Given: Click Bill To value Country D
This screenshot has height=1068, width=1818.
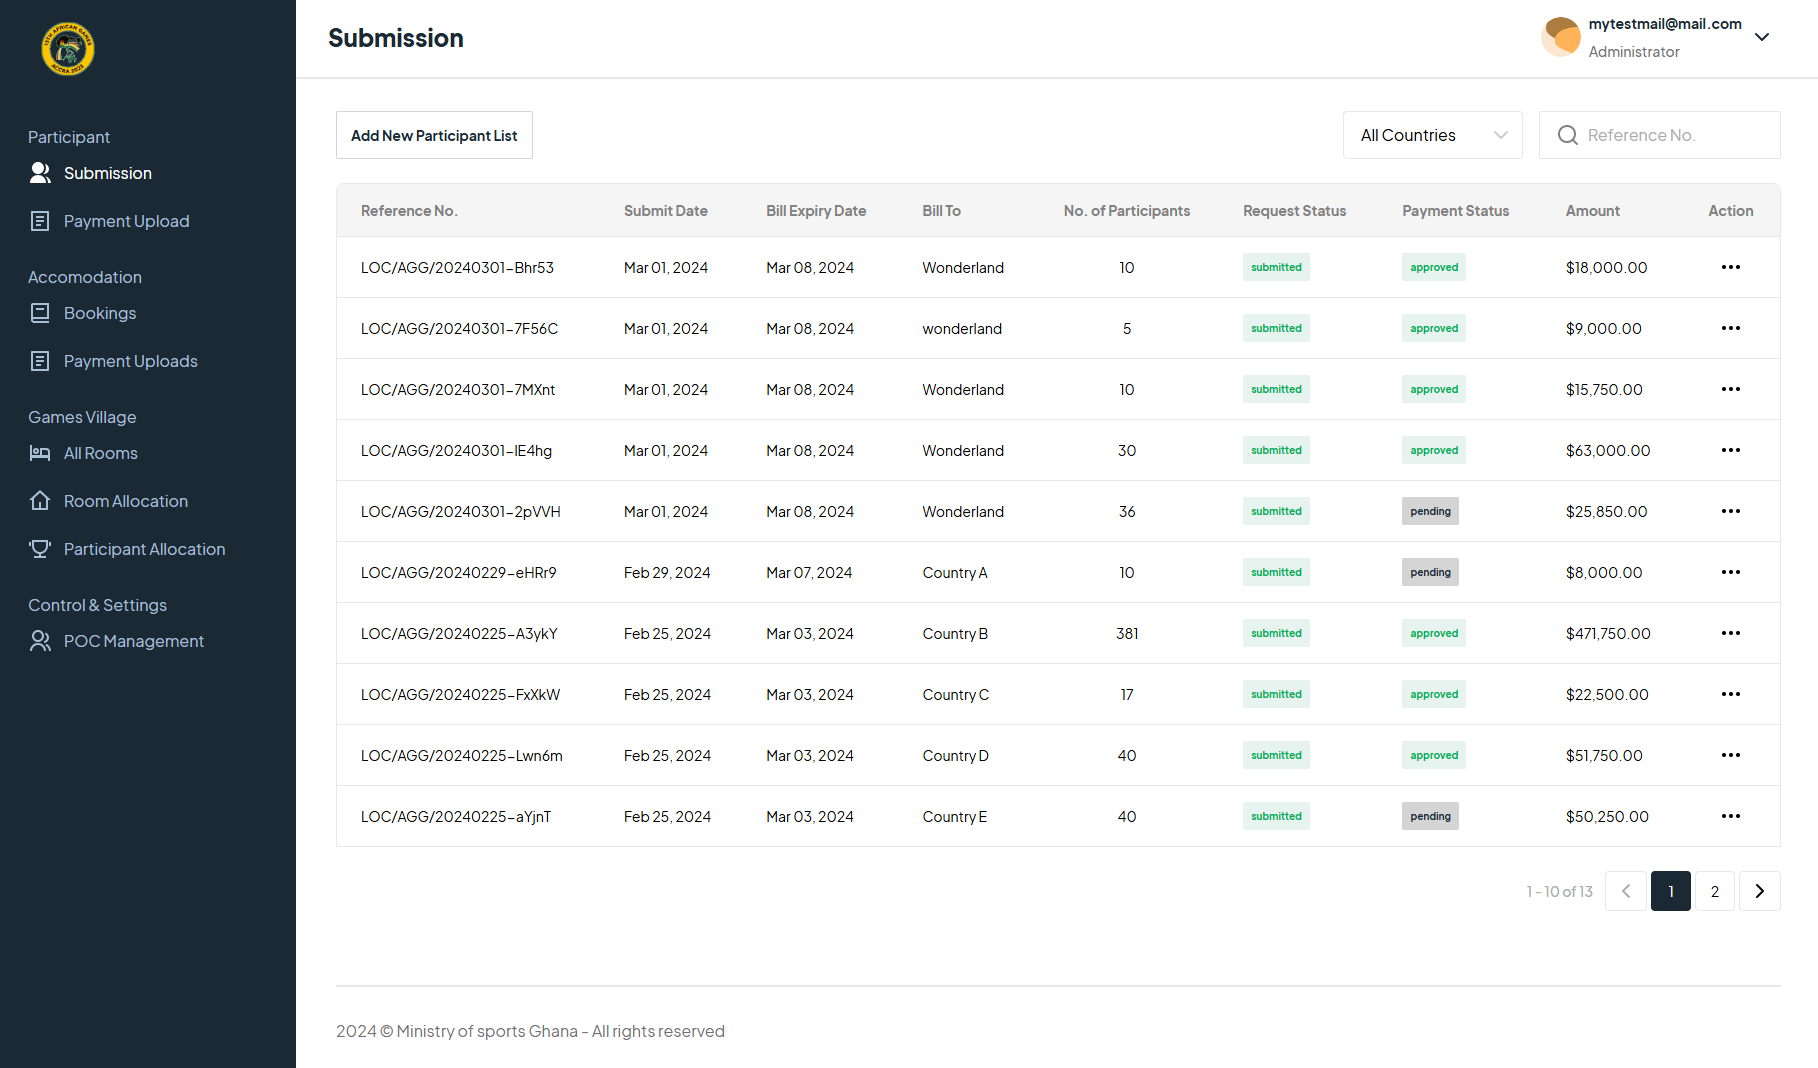Looking at the screenshot, I should tap(955, 755).
